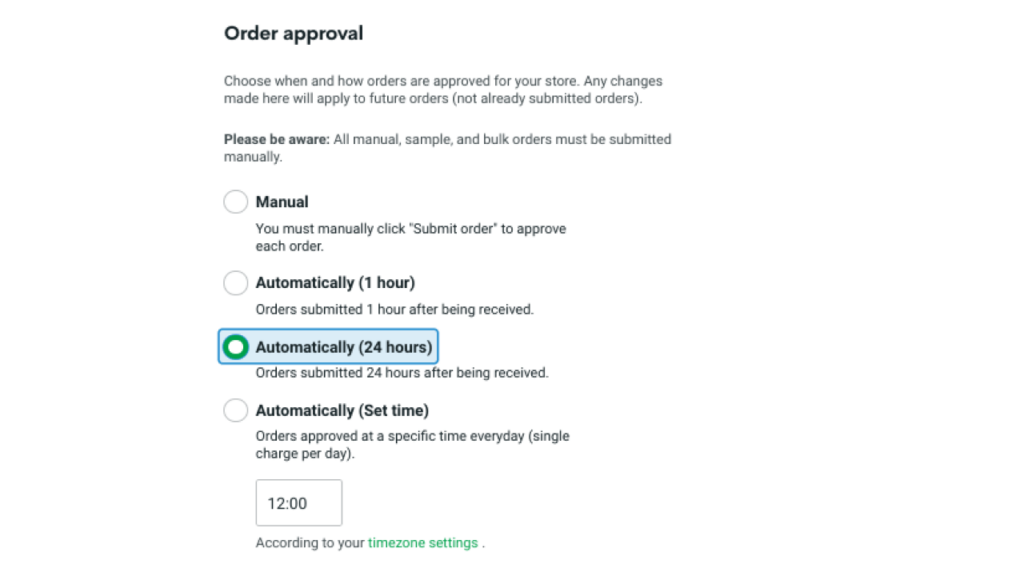This screenshot has height=576, width=1024.
Task: Click the "Automatically (24 hours)" label text
Action: [344, 347]
